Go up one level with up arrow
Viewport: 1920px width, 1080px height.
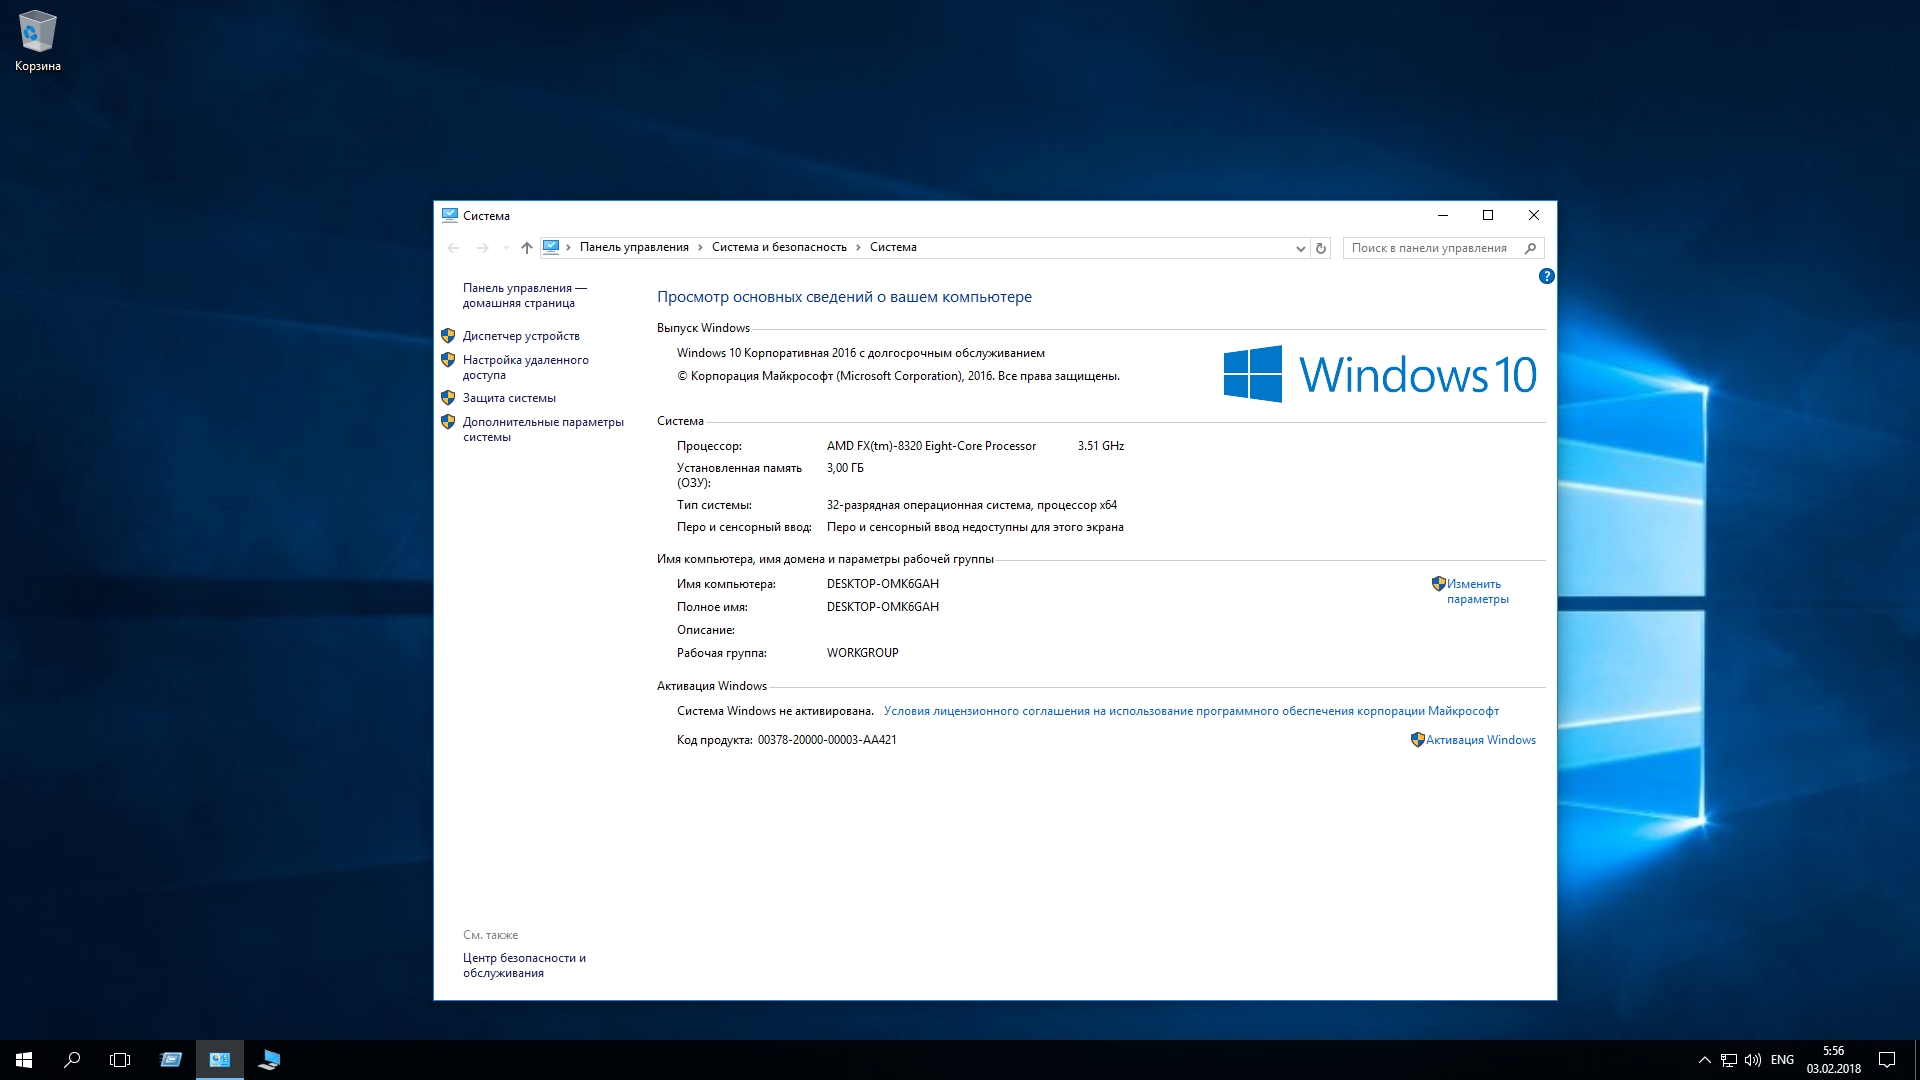coord(527,248)
